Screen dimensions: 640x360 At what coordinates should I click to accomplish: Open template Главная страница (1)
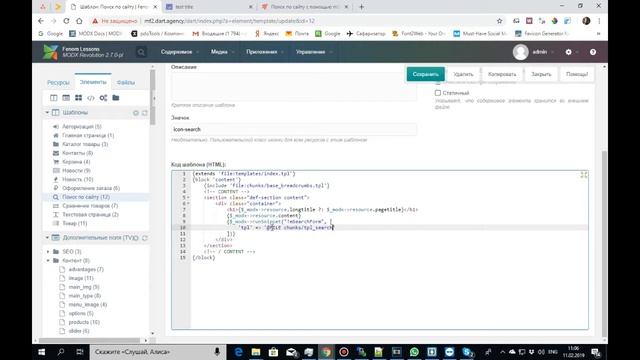88,136
